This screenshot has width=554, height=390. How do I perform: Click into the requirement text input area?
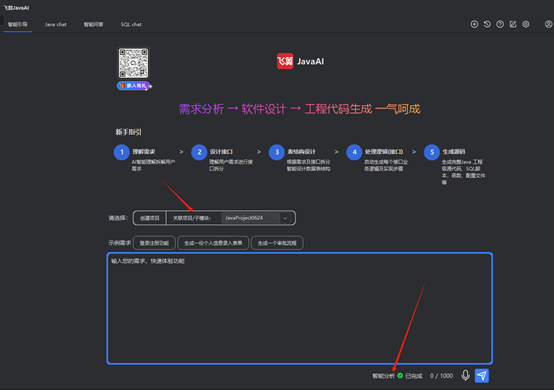(300, 308)
